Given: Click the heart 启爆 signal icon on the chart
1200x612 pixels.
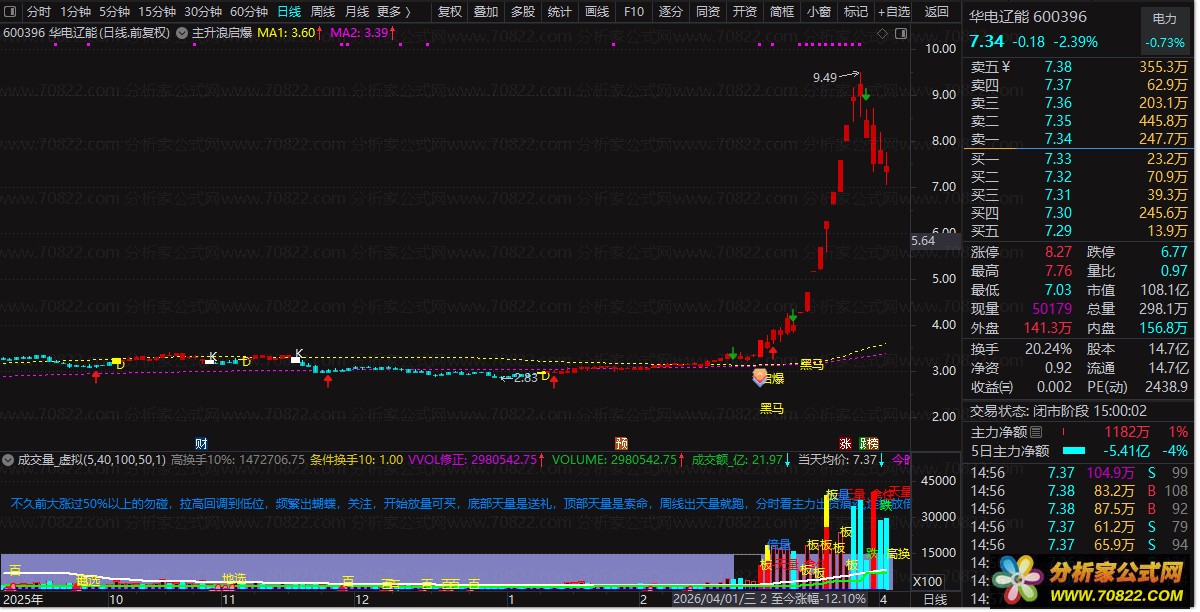Looking at the screenshot, I should [x=760, y=377].
